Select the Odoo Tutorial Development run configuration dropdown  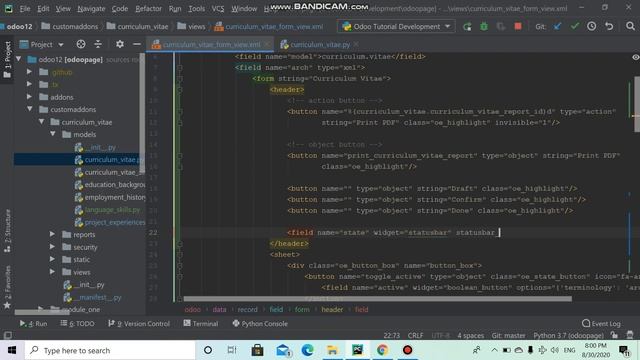click(x=396, y=27)
